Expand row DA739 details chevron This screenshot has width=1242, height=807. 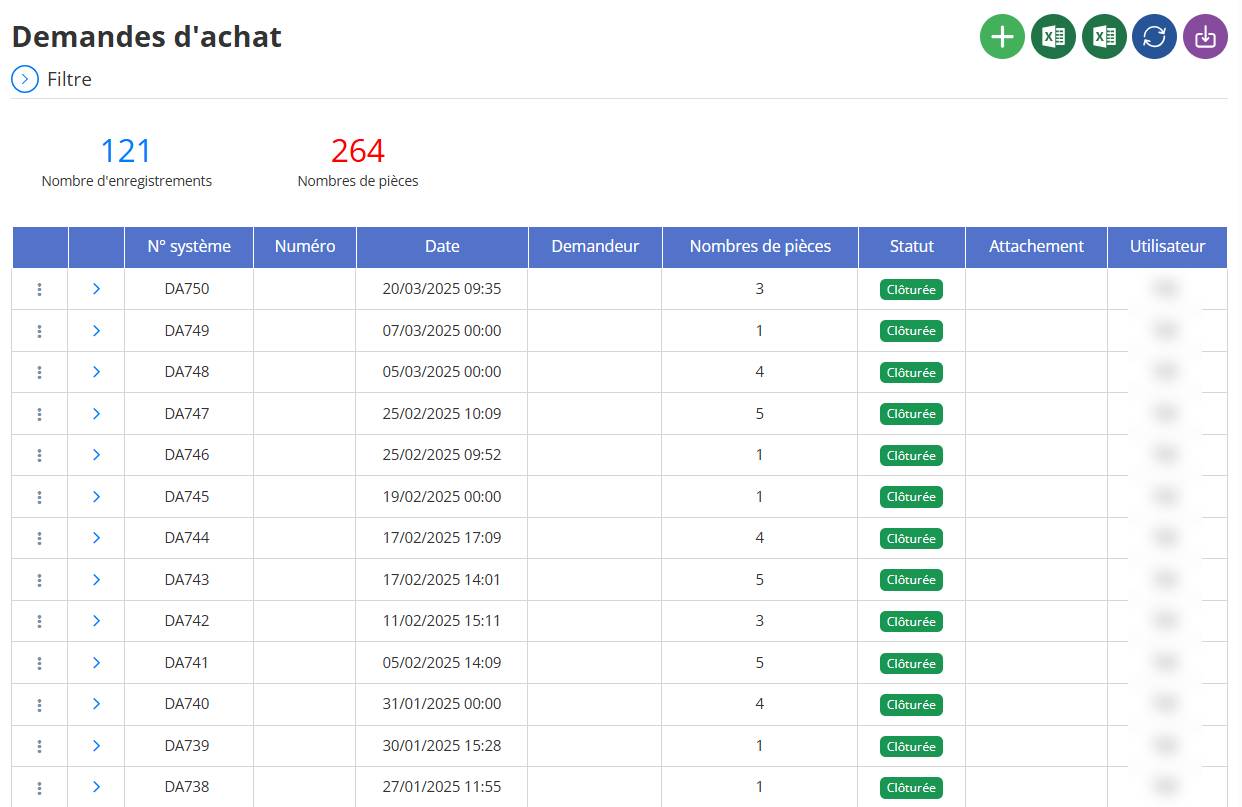click(96, 745)
